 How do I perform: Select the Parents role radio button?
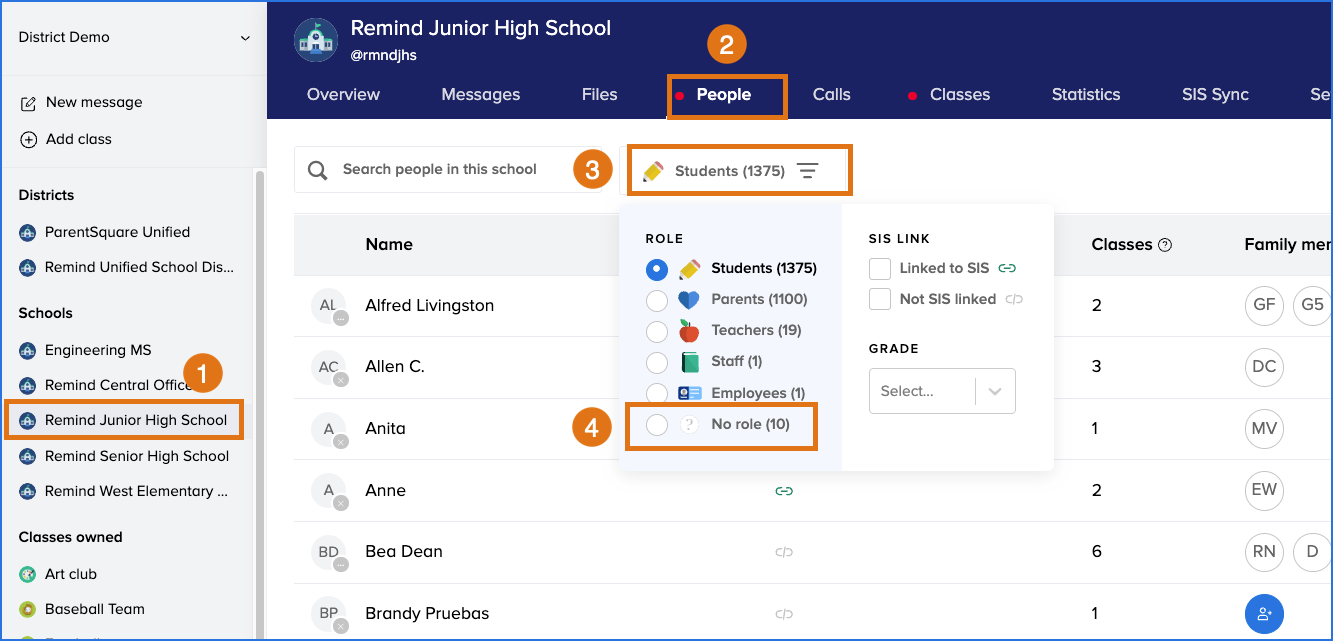(657, 300)
